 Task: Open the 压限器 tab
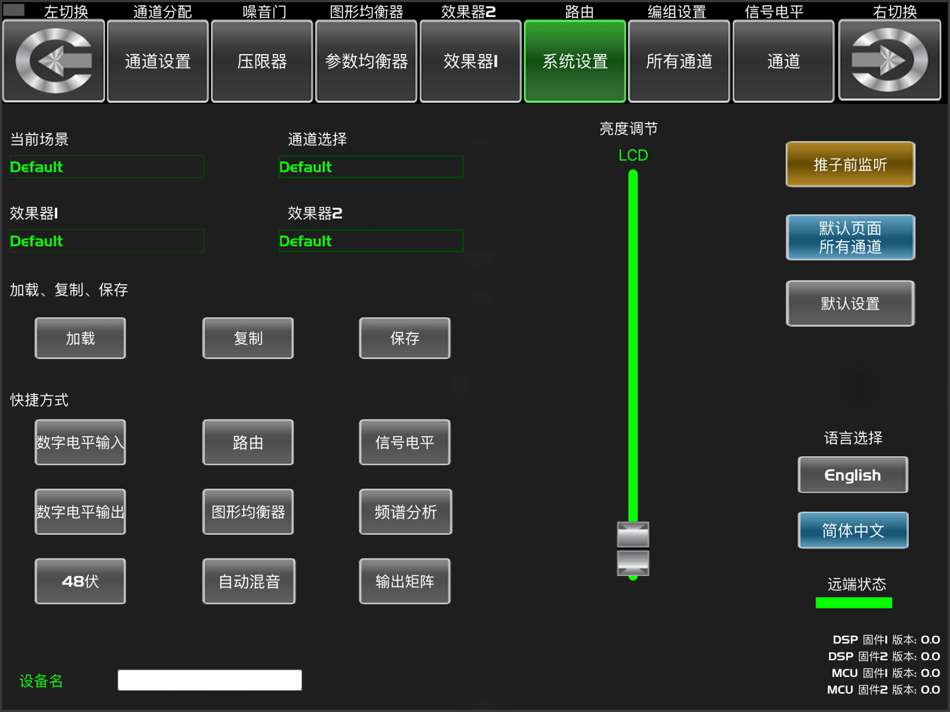(262, 61)
